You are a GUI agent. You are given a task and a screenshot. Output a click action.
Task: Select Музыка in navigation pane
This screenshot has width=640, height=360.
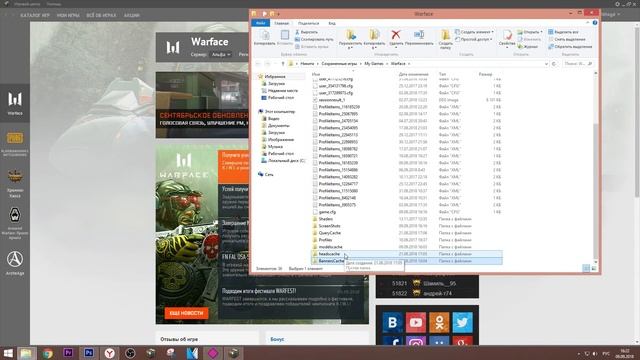pyautogui.click(x=272, y=147)
